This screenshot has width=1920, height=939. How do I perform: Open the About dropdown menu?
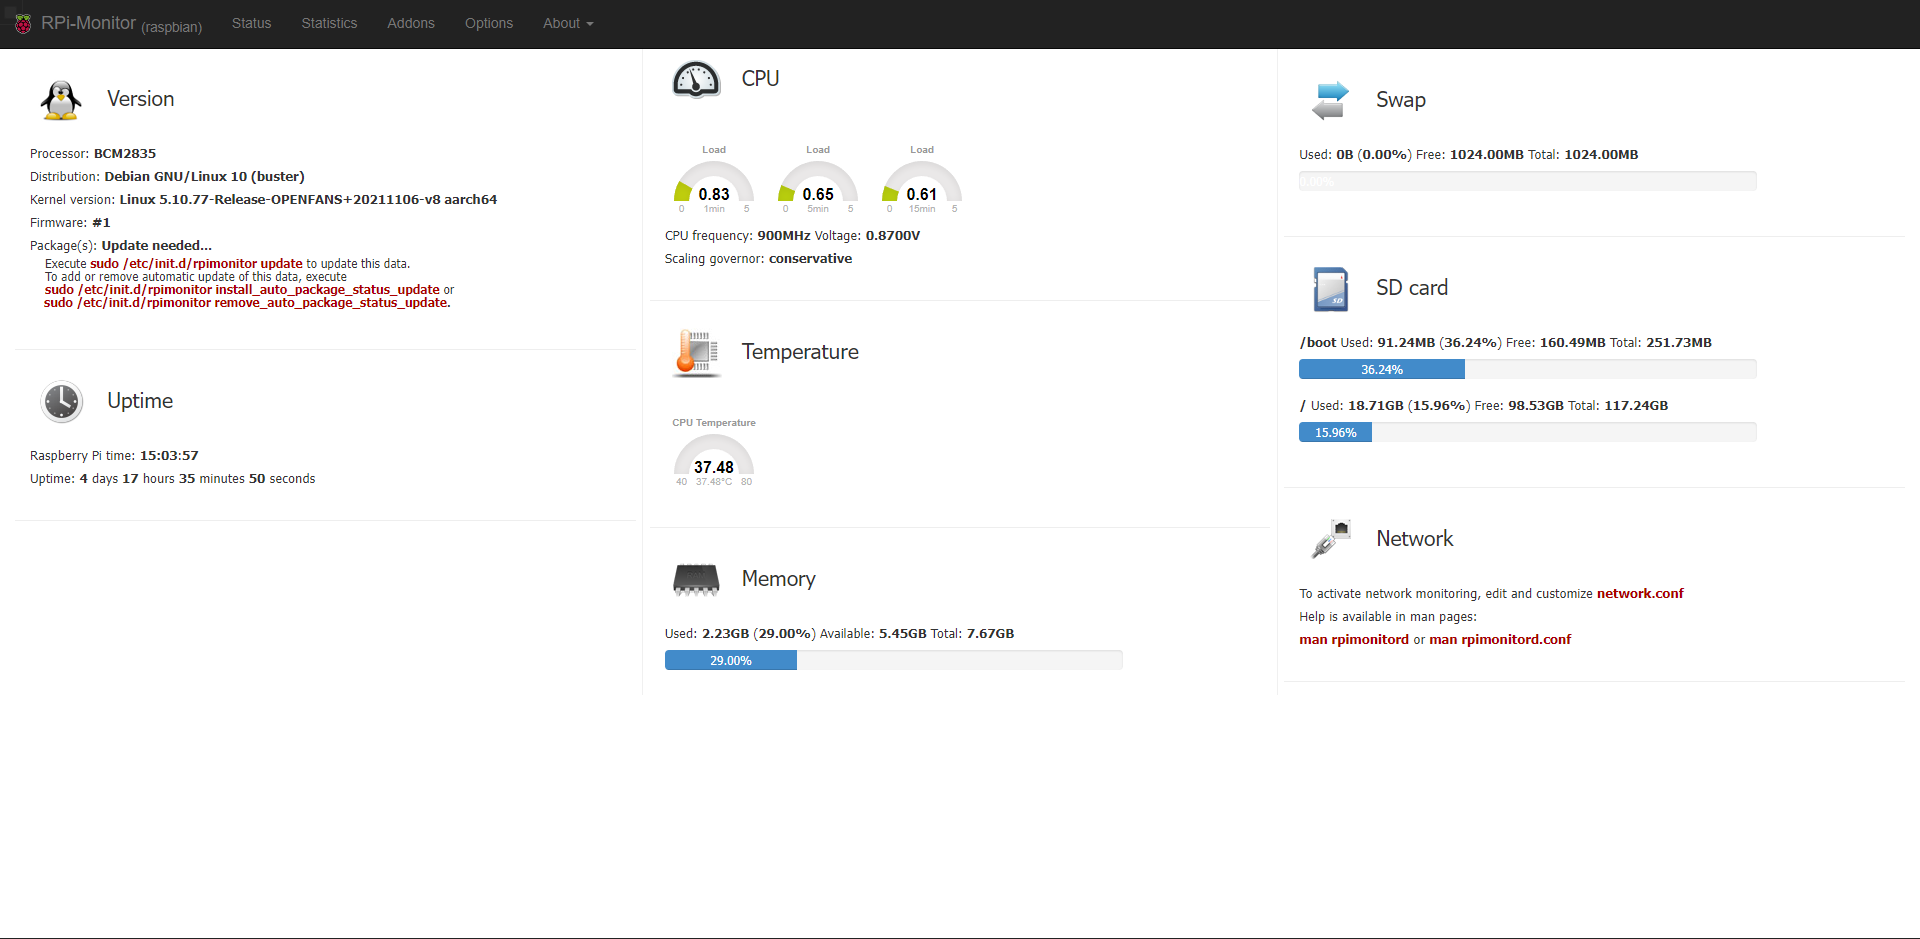[567, 23]
